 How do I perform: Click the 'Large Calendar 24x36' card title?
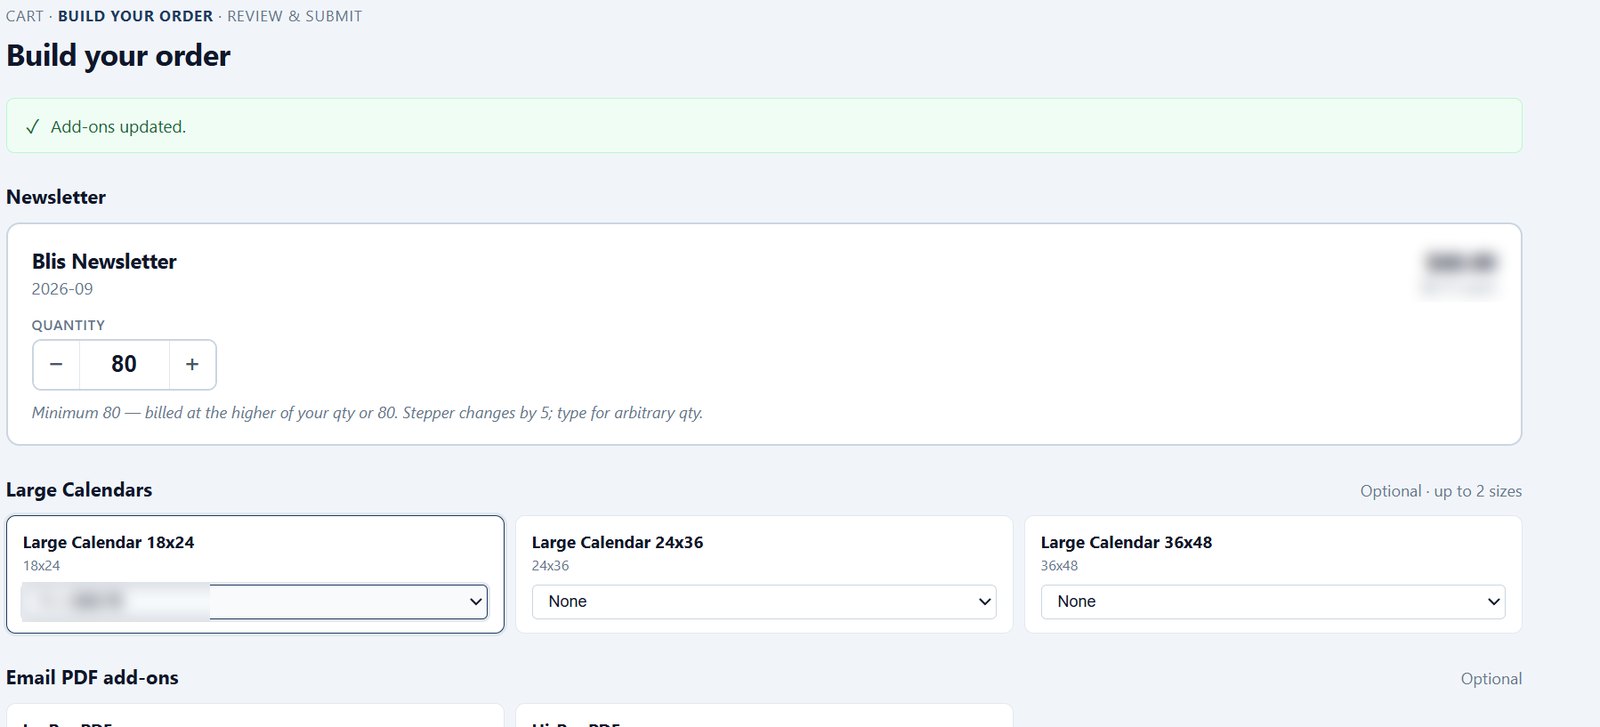(617, 542)
